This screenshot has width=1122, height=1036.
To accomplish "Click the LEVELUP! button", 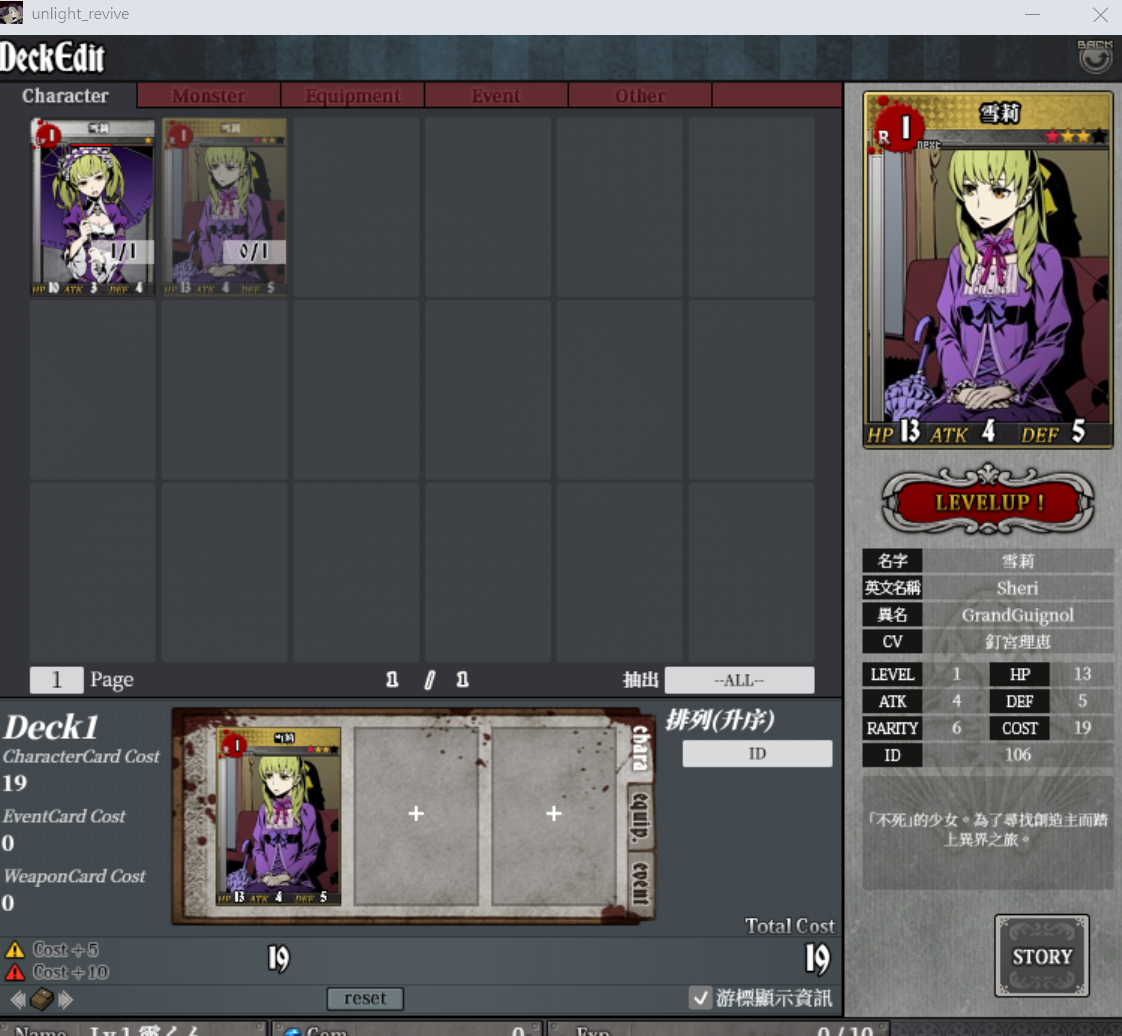I will click(988, 502).
